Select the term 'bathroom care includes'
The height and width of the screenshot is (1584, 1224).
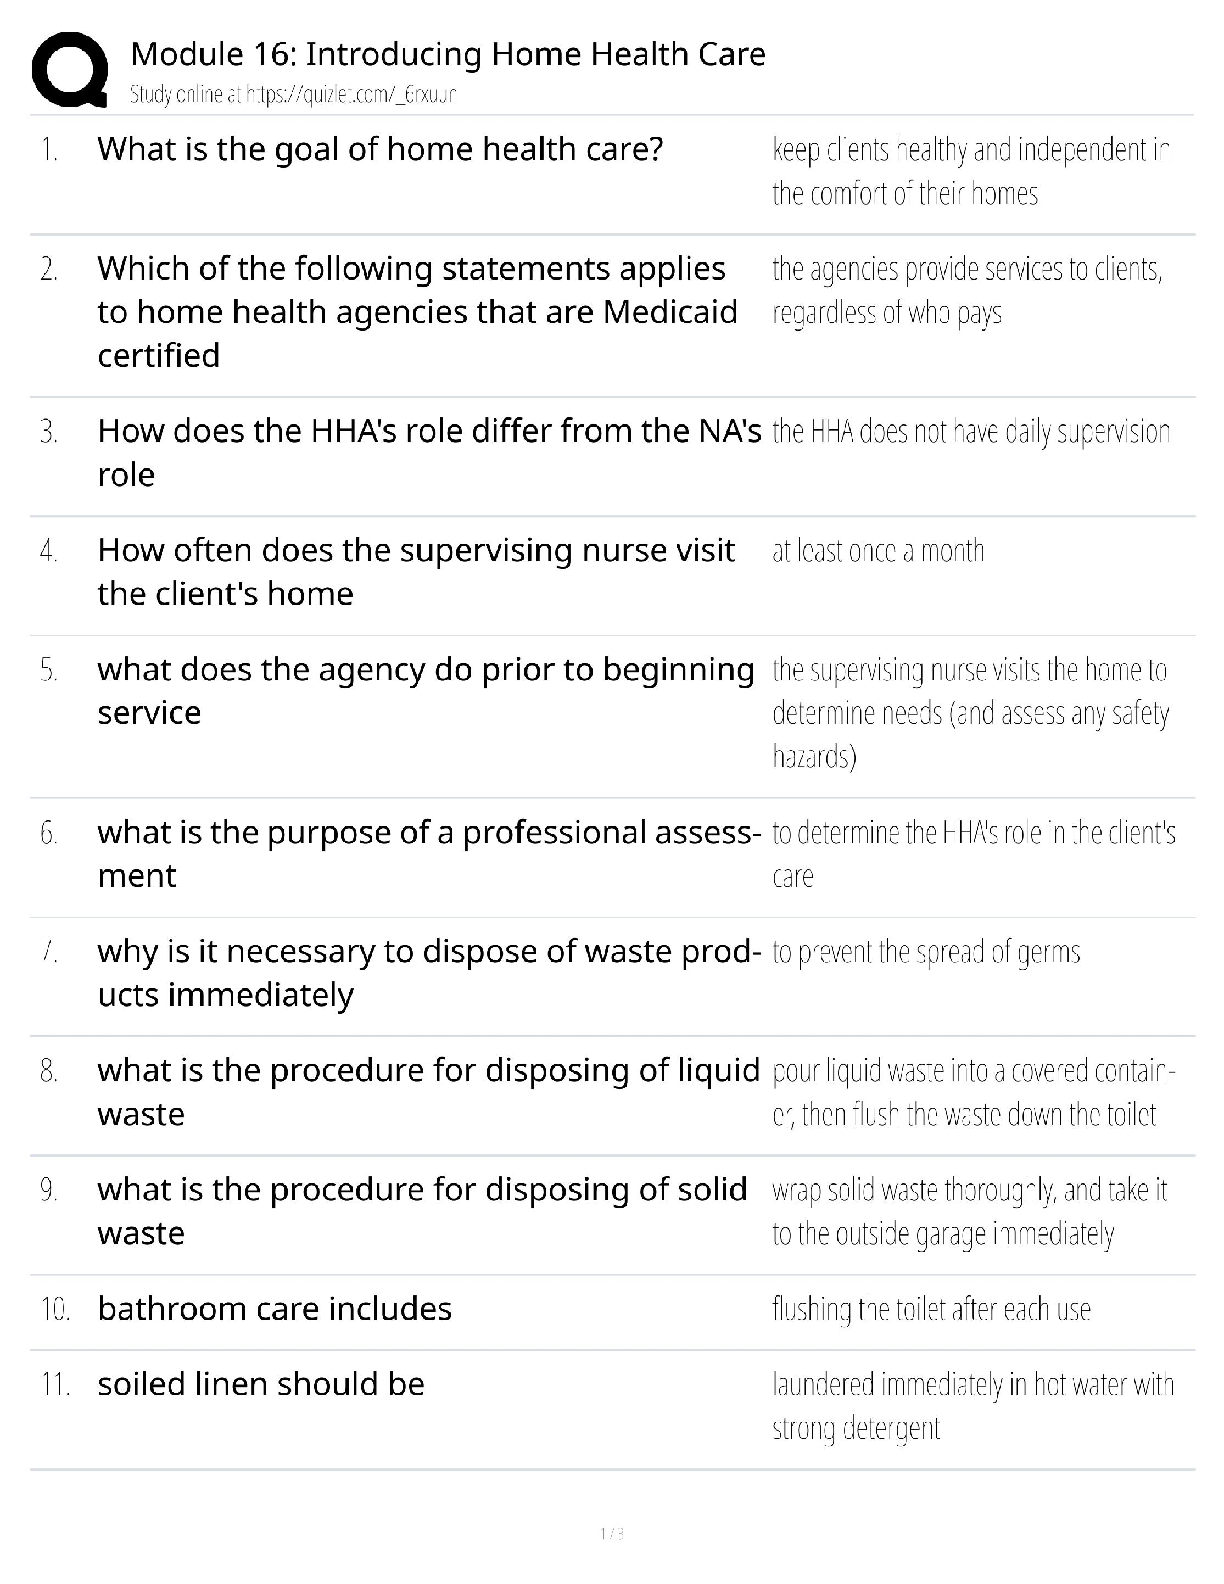275,1309
